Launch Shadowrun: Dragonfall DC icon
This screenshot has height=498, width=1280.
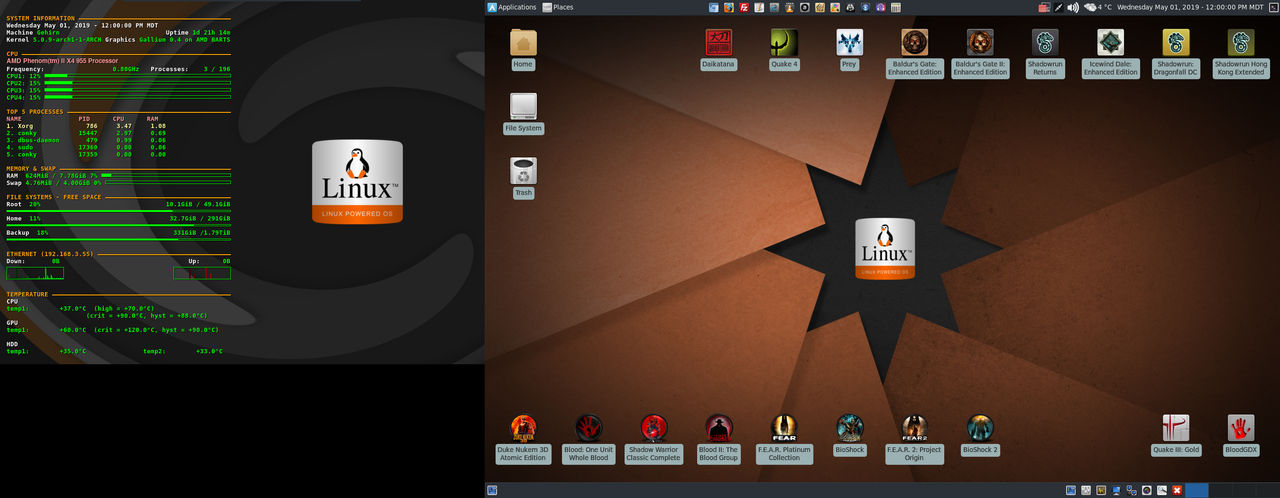click(1176, 53)
